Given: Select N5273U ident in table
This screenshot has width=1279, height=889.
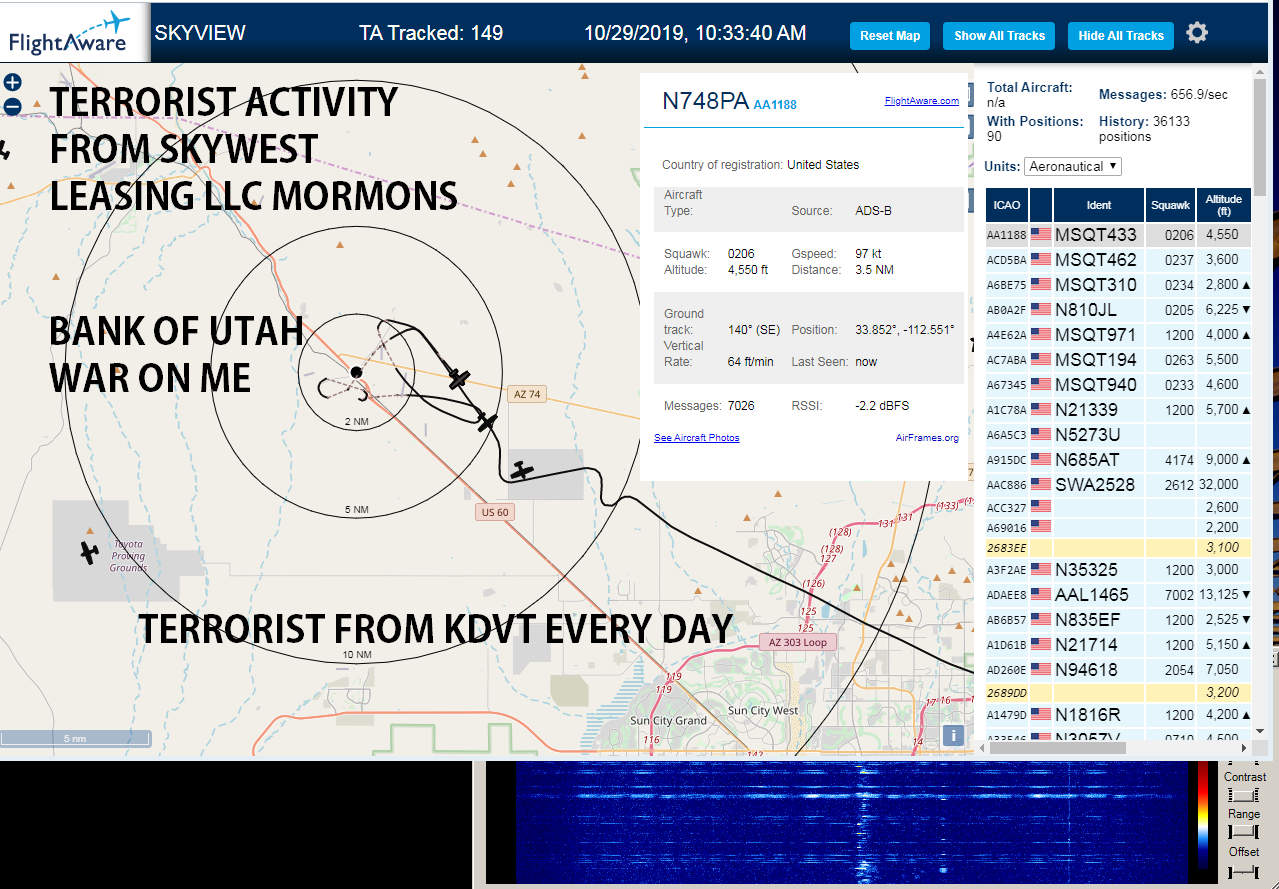Looking at the screenshot, I should [1088, 435].
